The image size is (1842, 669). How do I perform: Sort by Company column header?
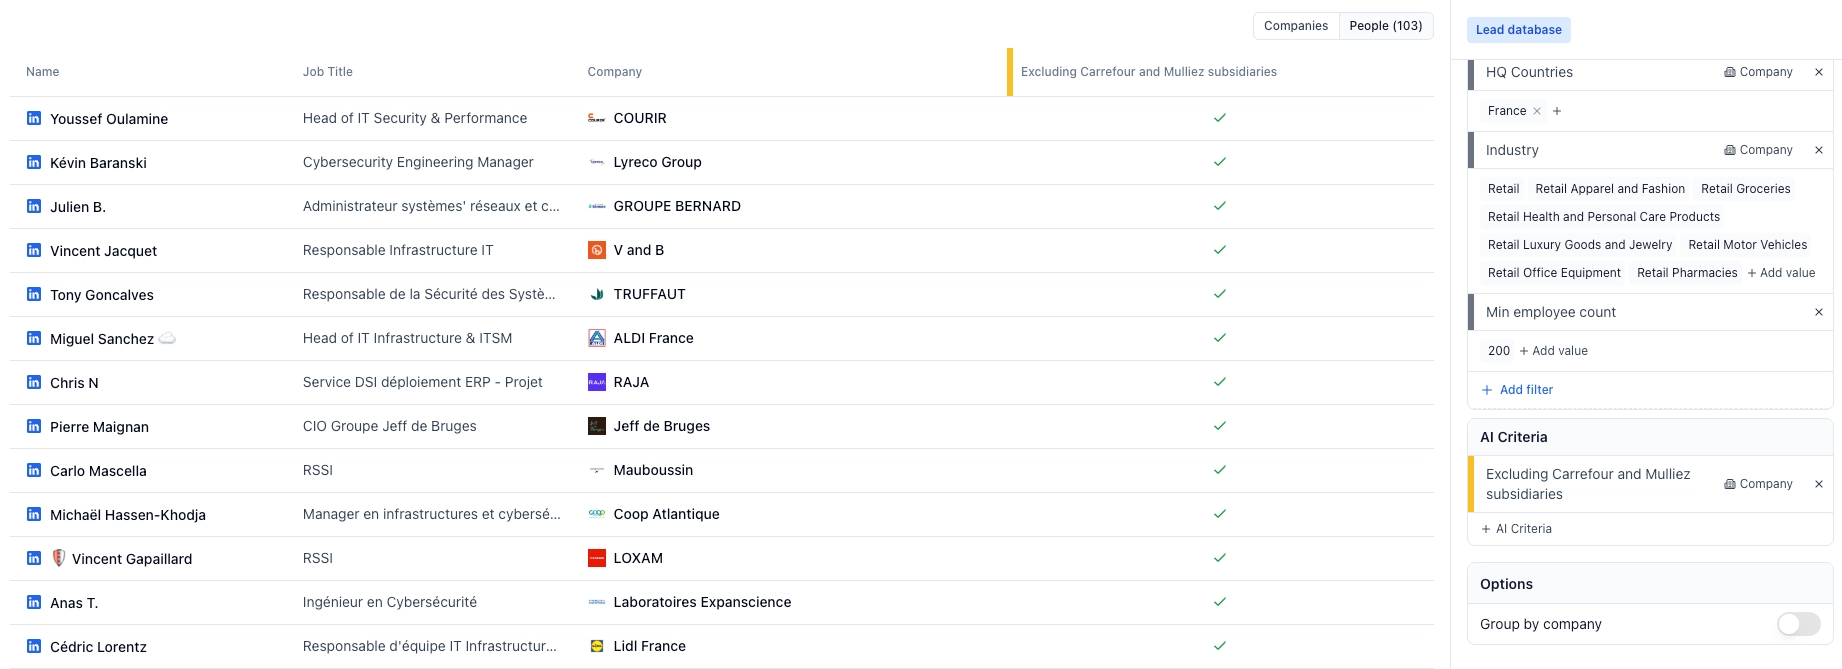pos(615,72)
